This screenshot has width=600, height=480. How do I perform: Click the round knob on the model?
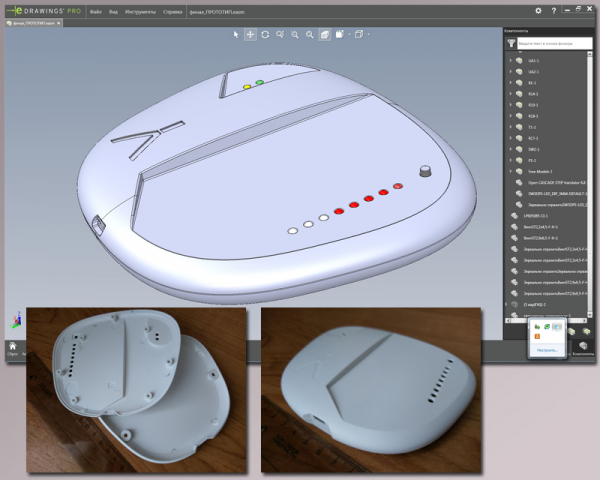click(x=425, y=171)
